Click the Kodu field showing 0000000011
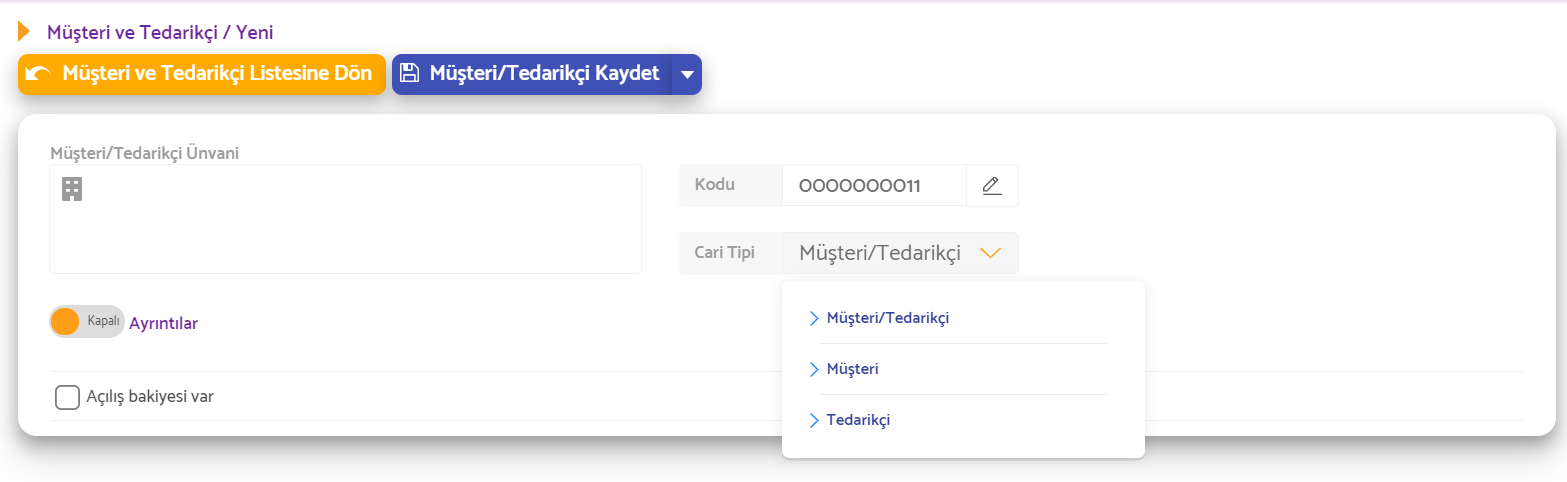Screen dimensions: 1567x482 [874, 185]
